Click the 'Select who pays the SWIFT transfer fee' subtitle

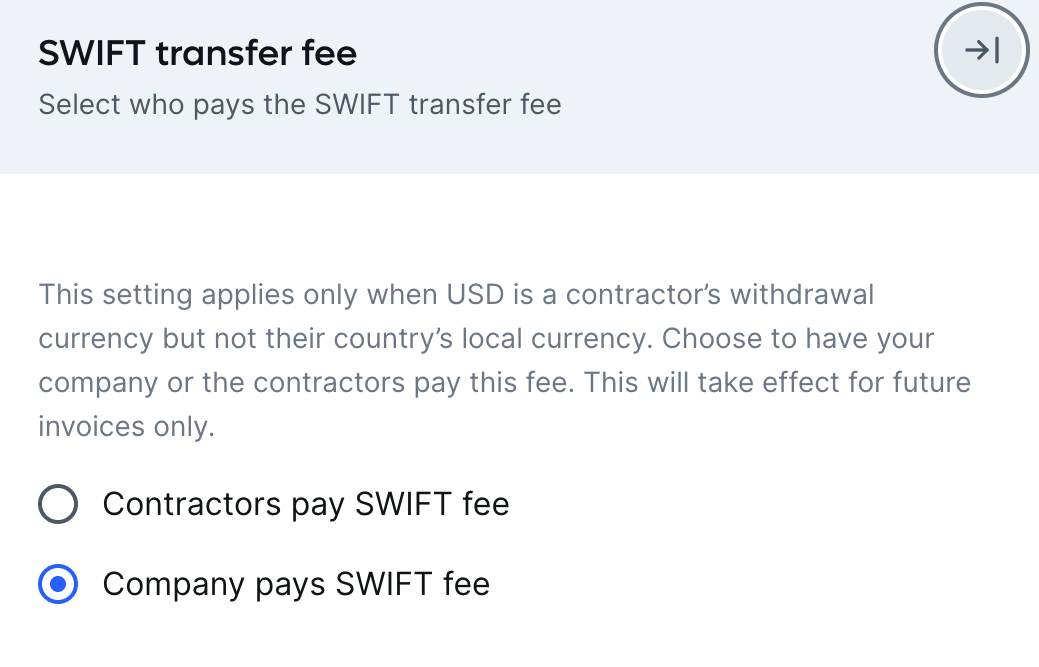coord(300,105)
